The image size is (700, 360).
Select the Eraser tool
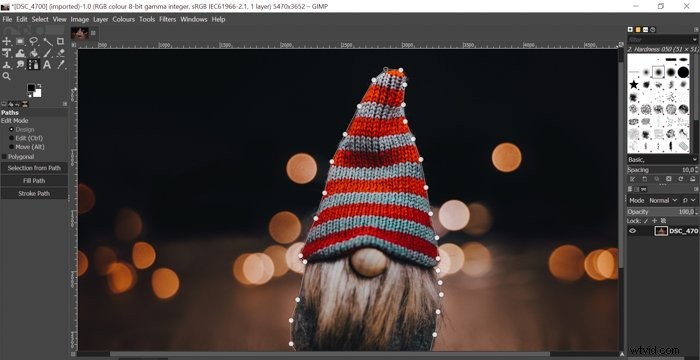pyautogui.click(x=61, y=53)
